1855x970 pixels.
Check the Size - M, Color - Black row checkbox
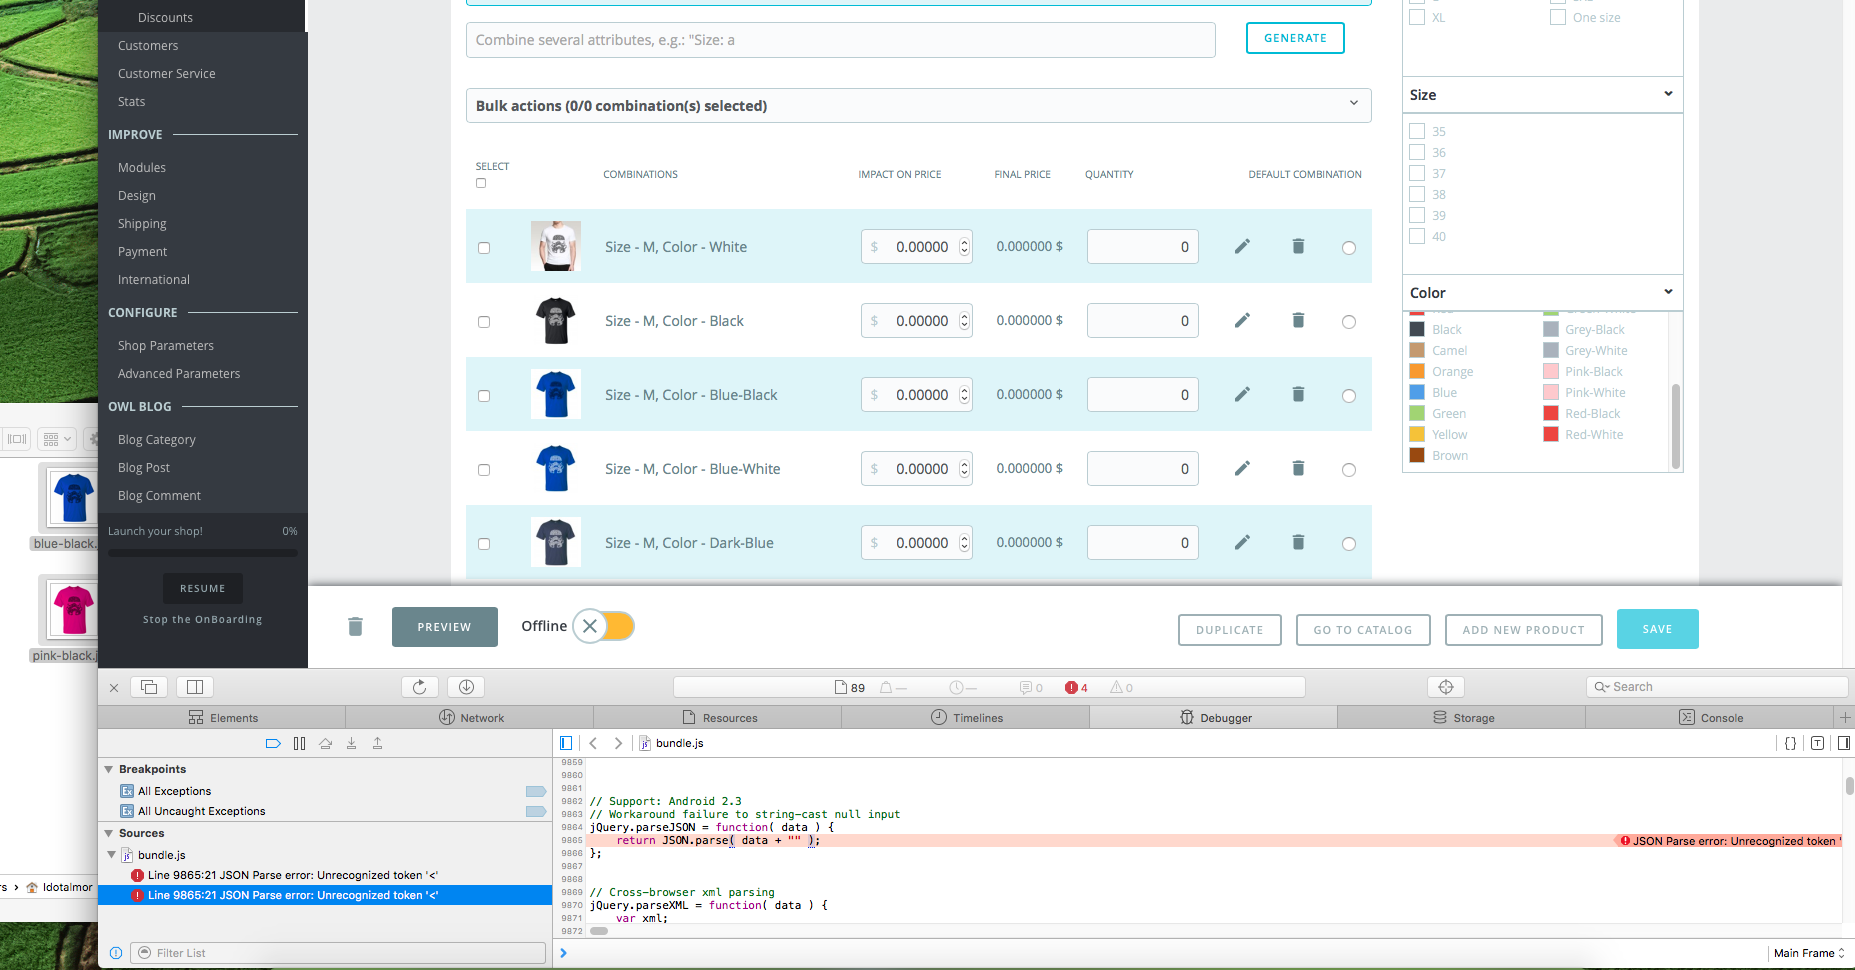(484, 322)
